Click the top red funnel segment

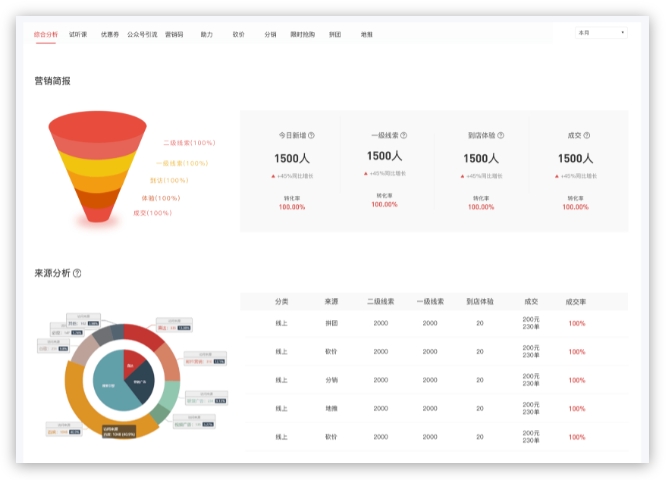(x=99, y=128)
